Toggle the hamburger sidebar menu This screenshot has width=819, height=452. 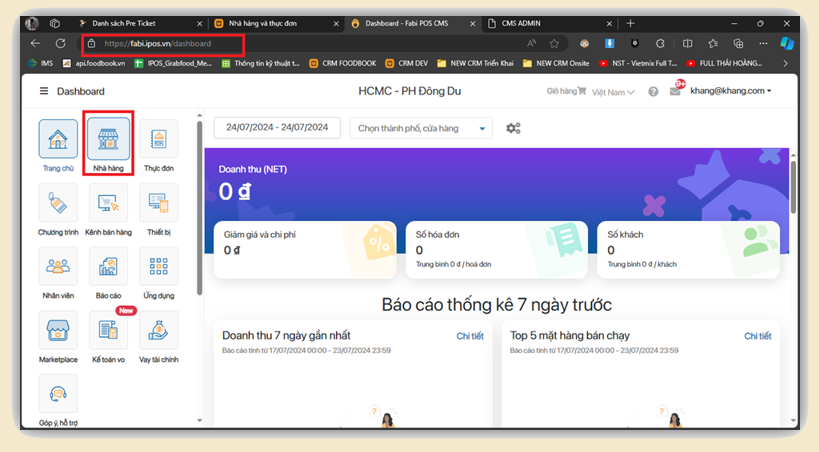pos(44,91)
